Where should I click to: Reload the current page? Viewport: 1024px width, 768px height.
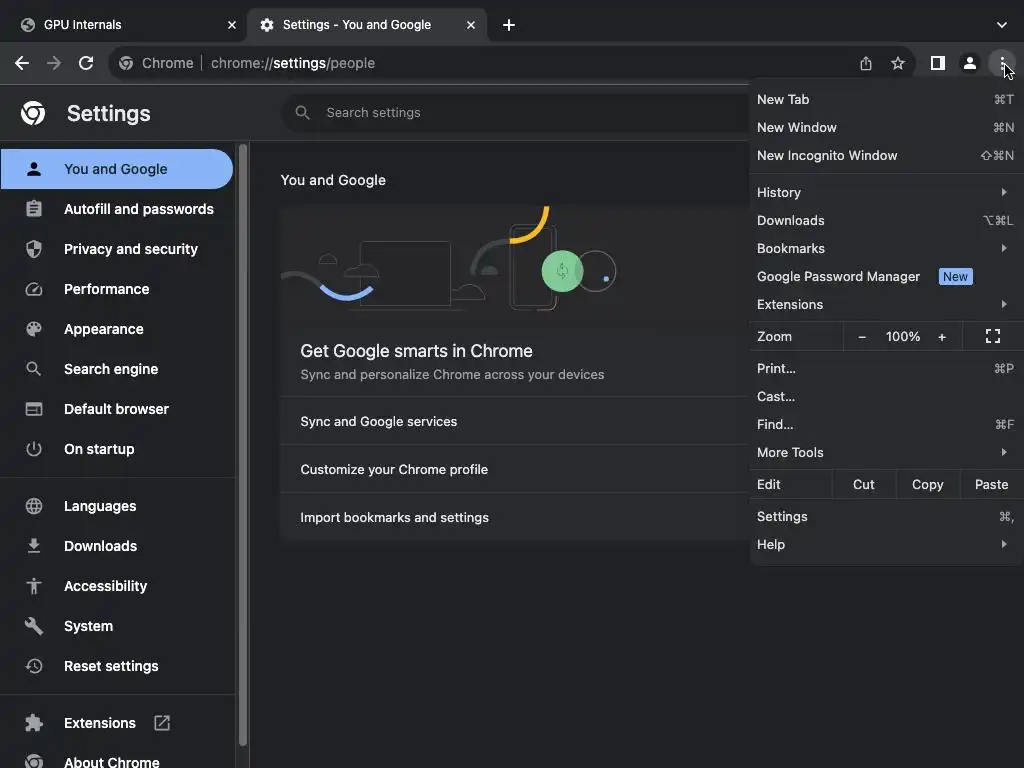(86, 63)
